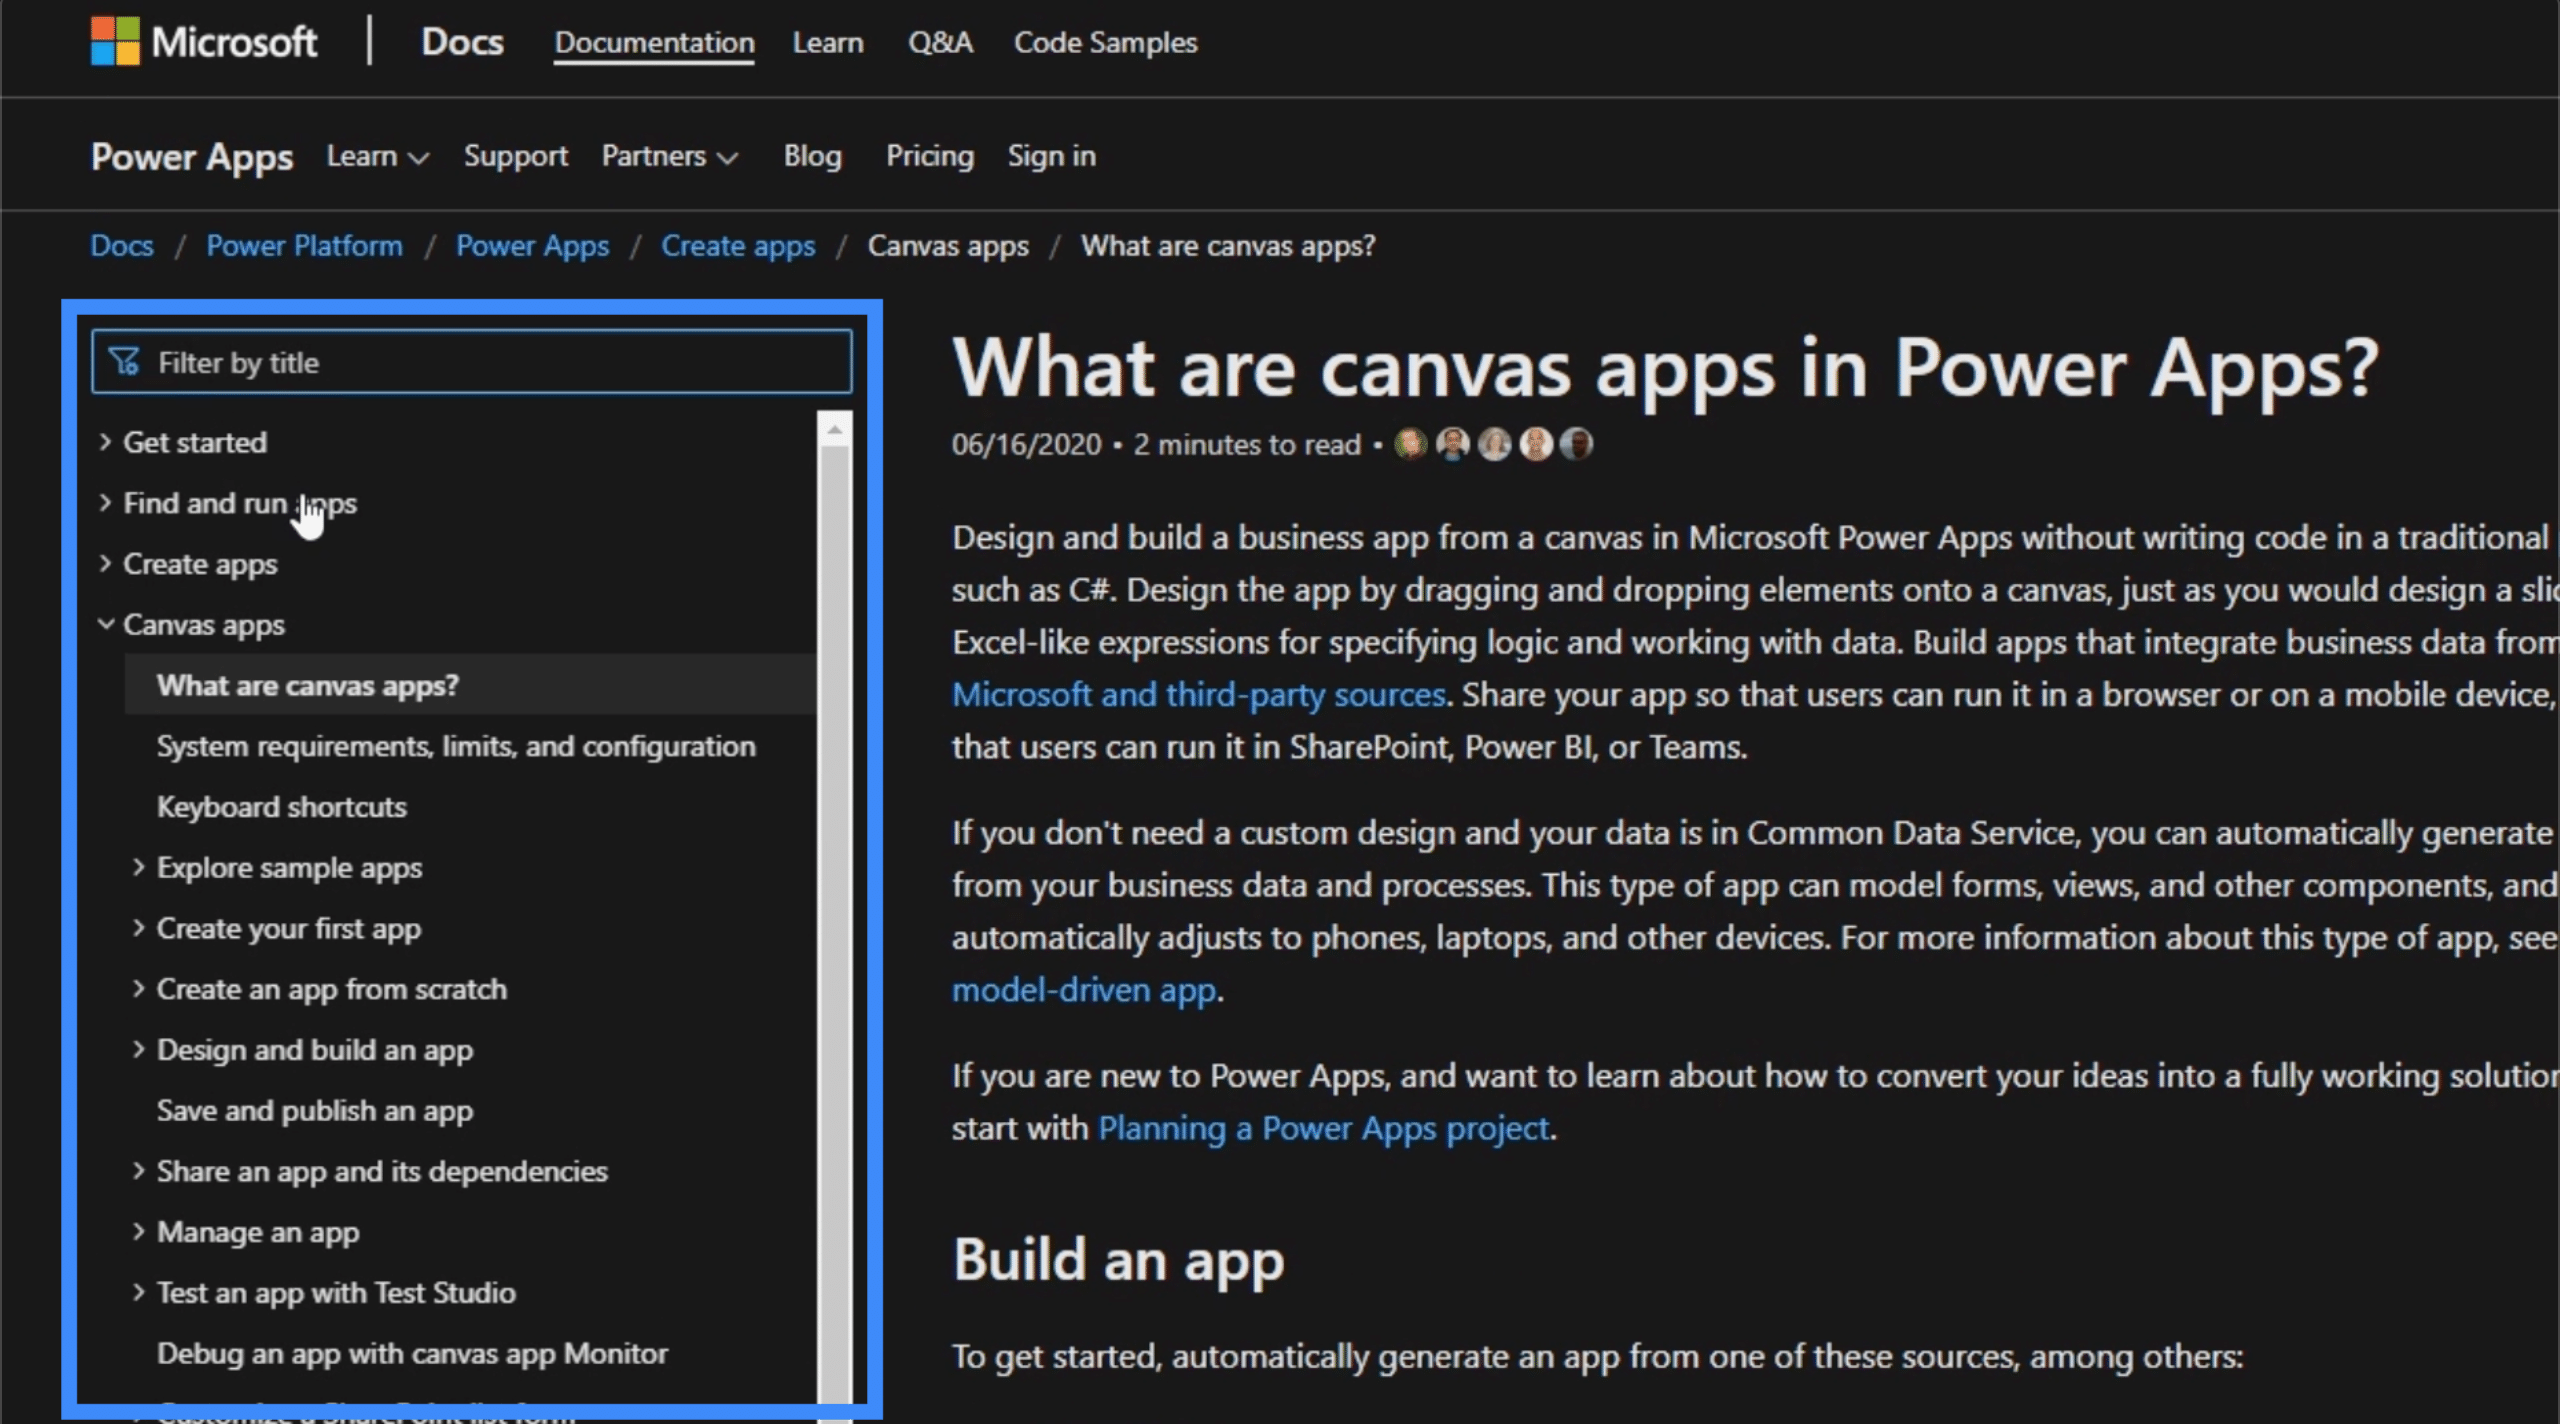
Task: Click the model-driven app link
Action: (1082, 987)
